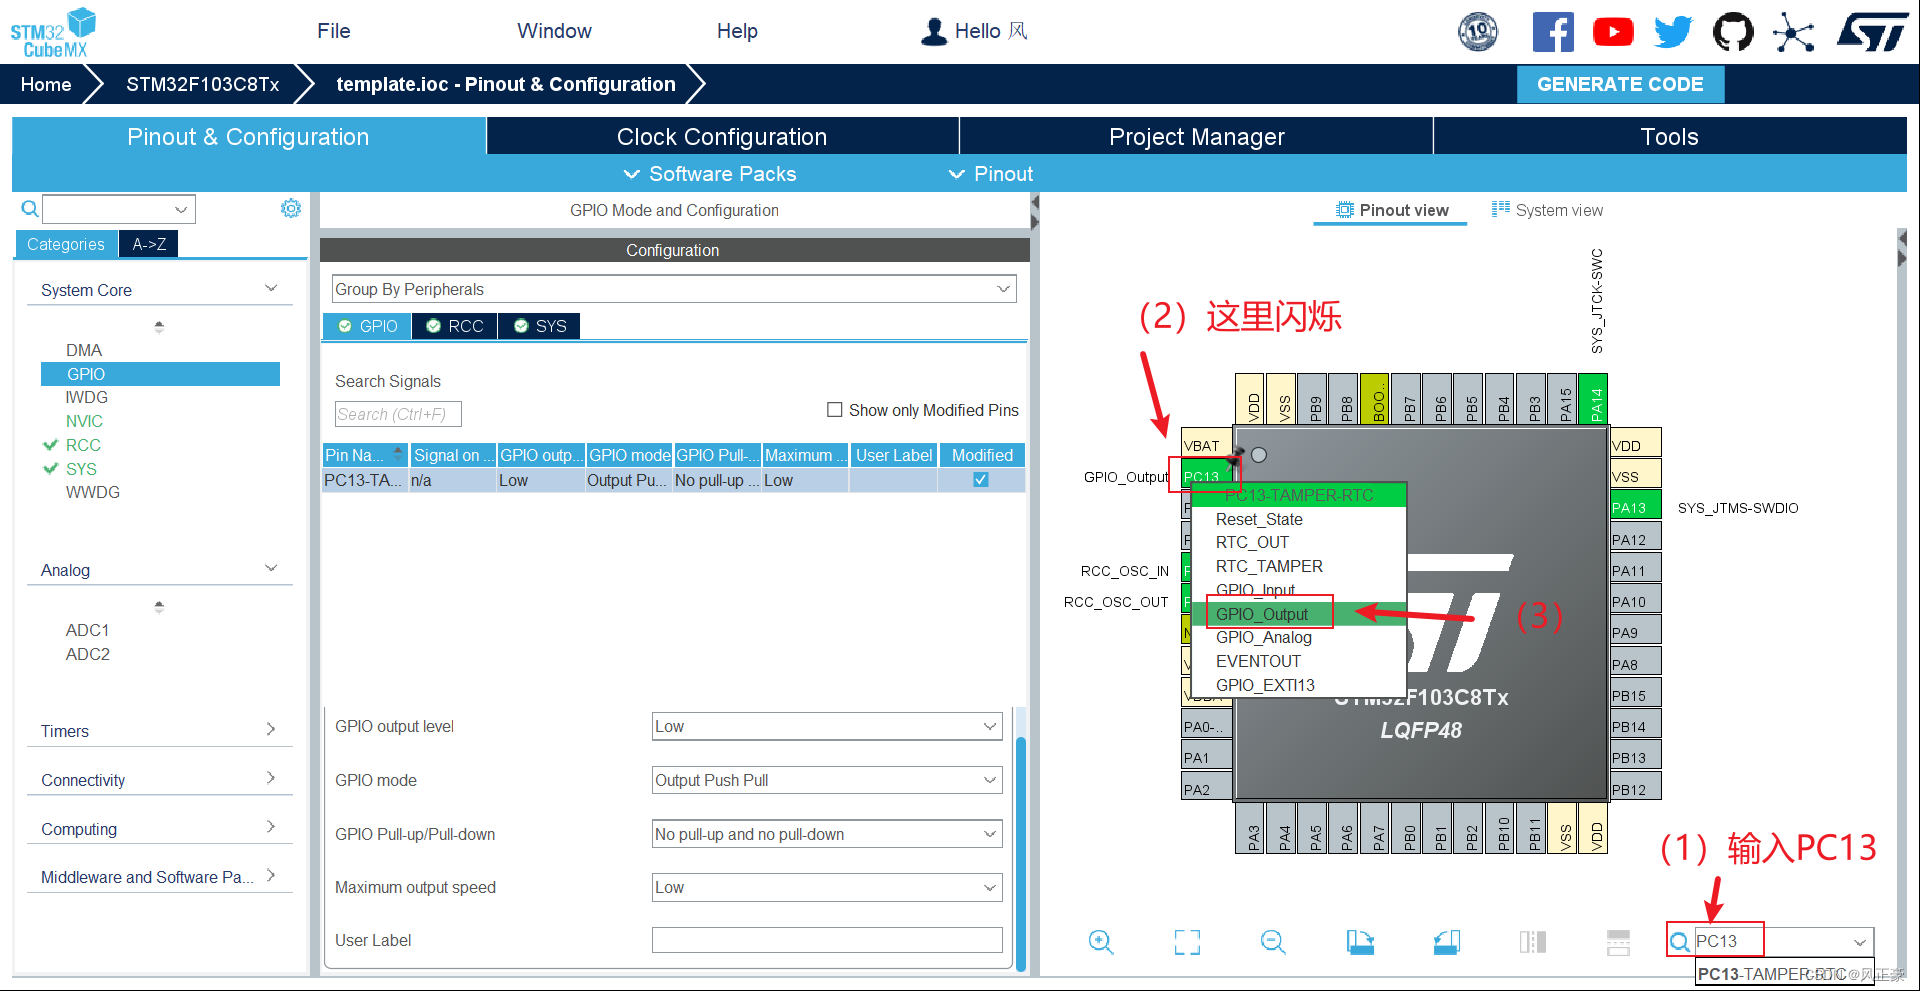Select NVIC in System Core list
1920x991 pixels.
[x=84, y=421]
